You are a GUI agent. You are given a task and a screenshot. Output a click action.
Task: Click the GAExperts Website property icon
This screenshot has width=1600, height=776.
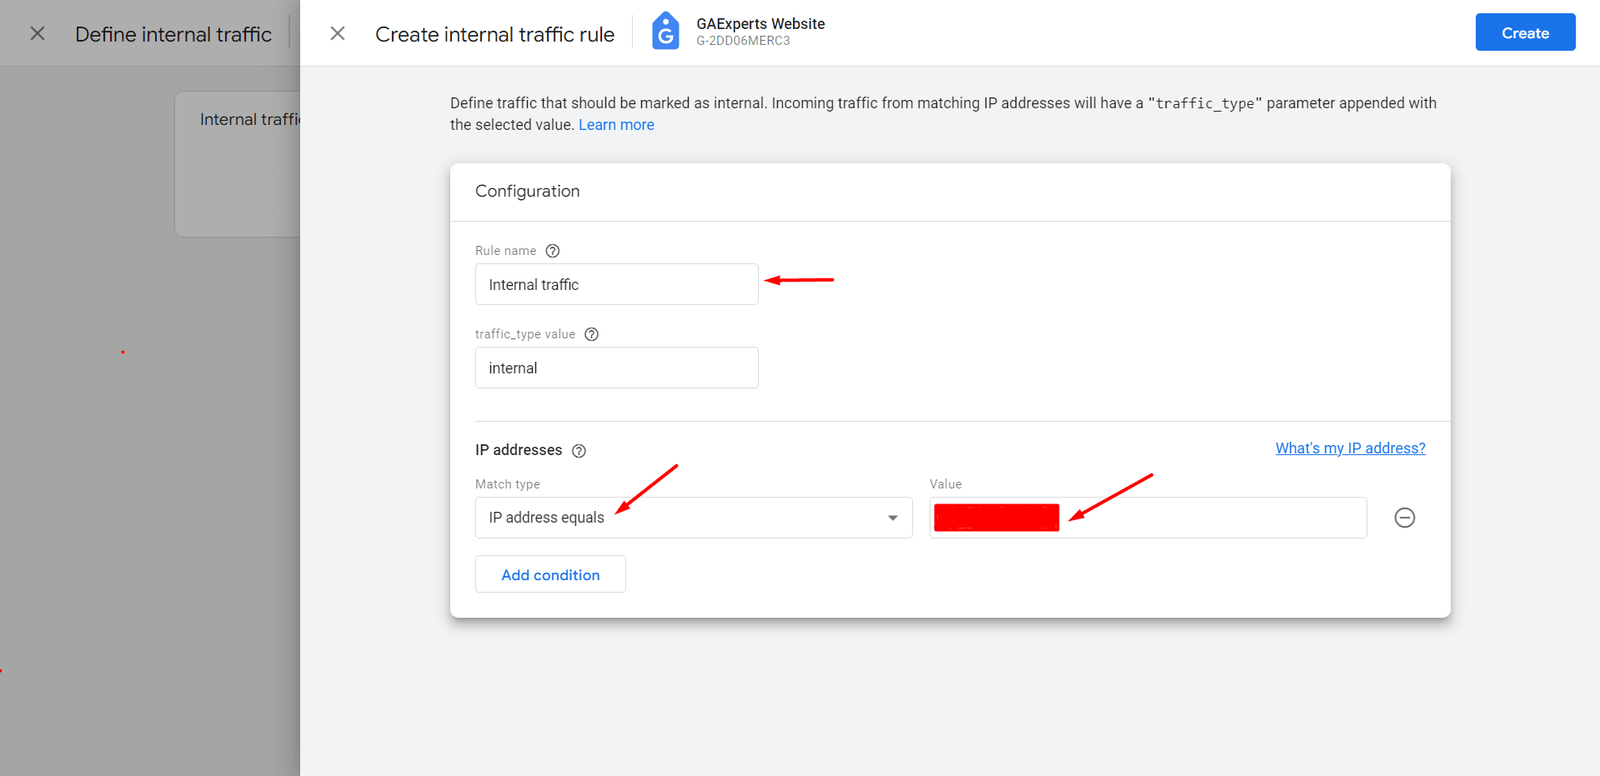click(x=665, y=31)
